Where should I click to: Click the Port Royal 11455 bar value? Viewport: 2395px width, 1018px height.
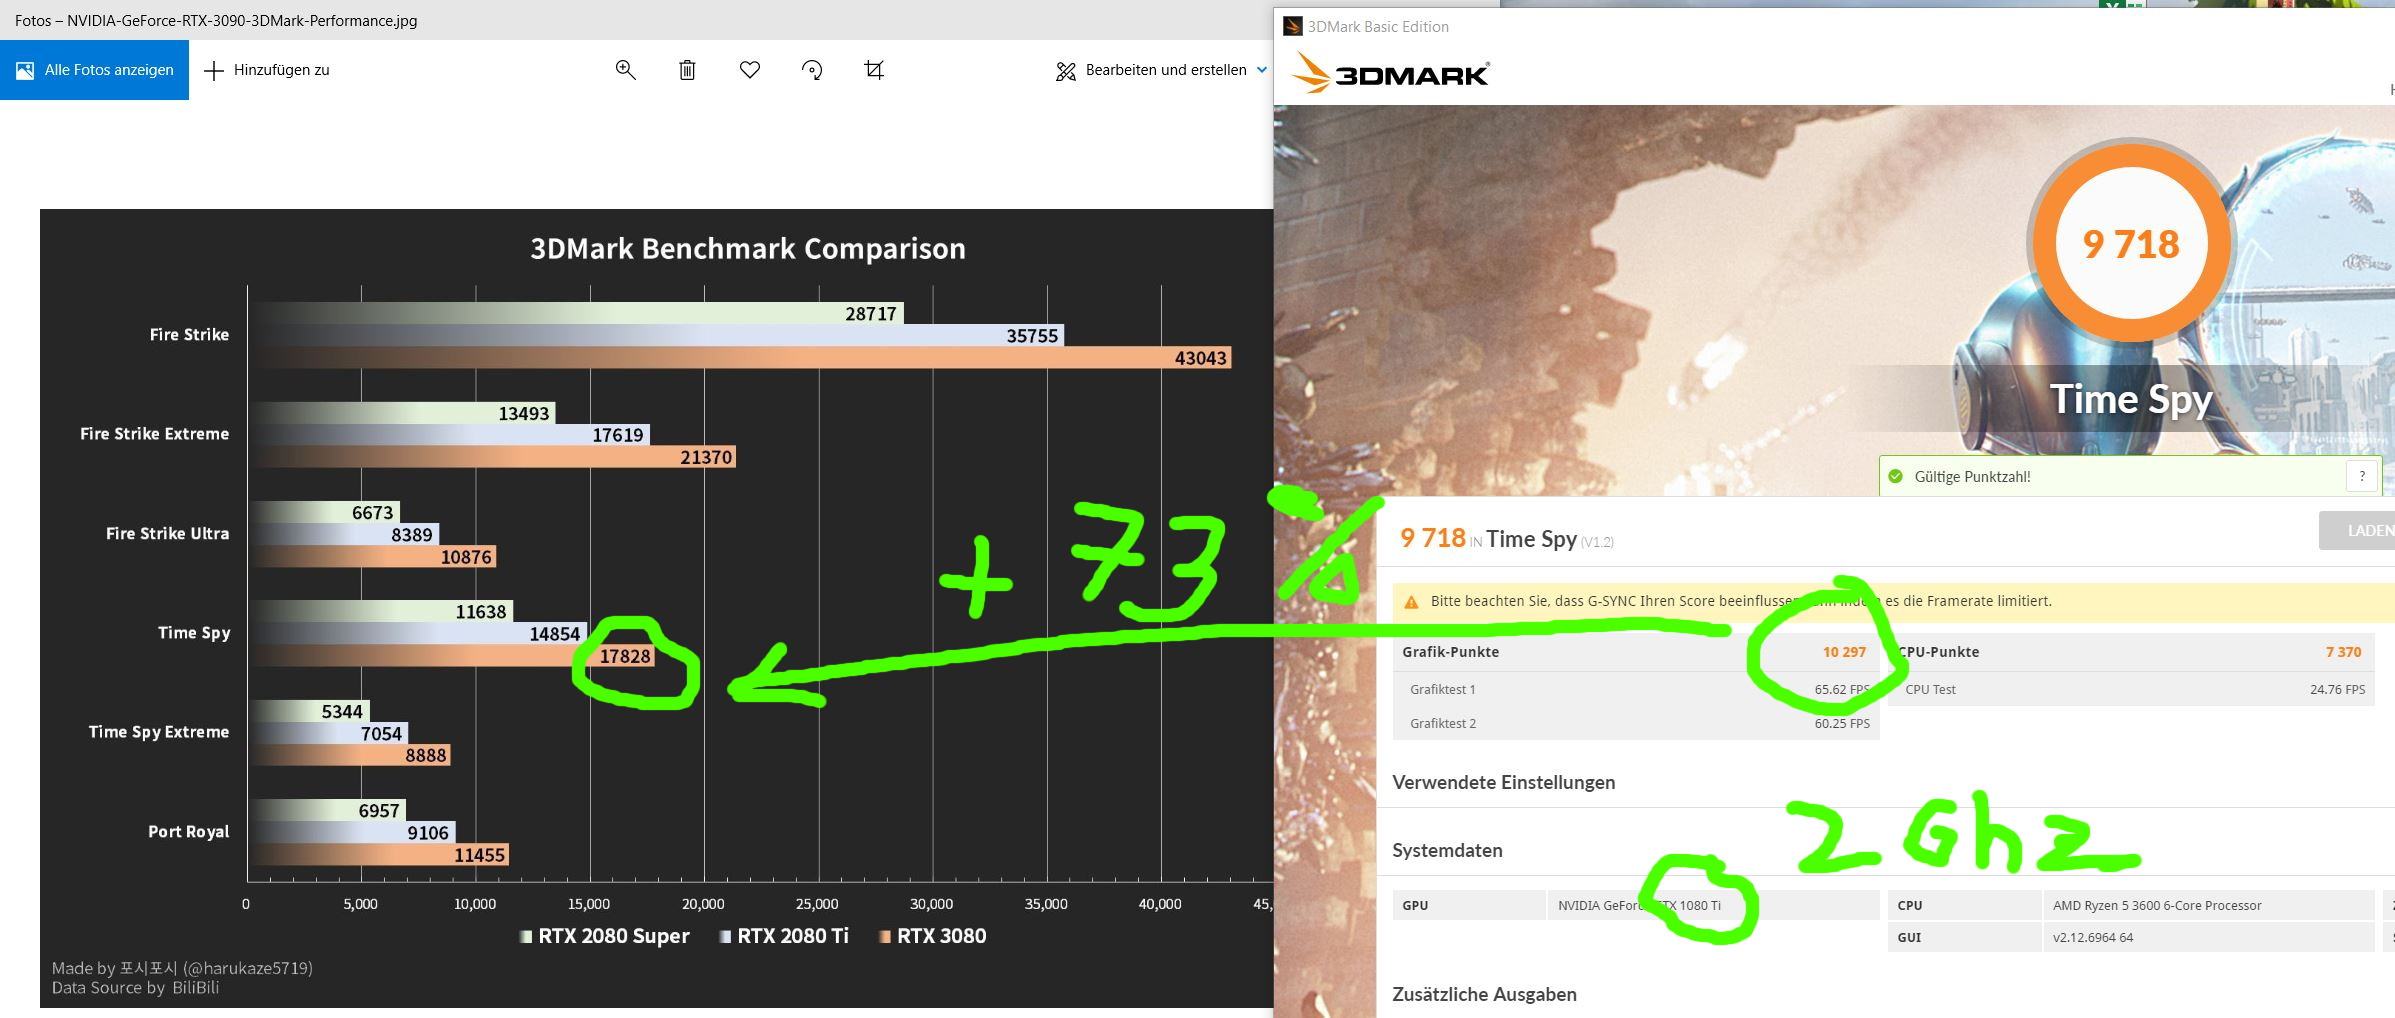pos(480,855)
